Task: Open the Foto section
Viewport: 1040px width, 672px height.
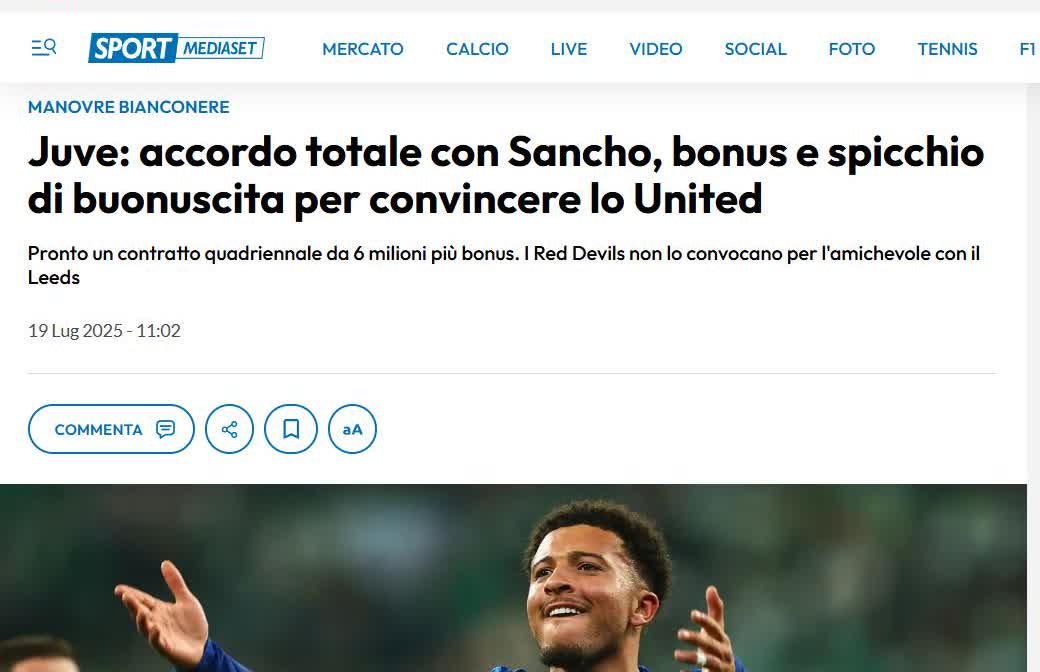Action: tap(852, 49)
